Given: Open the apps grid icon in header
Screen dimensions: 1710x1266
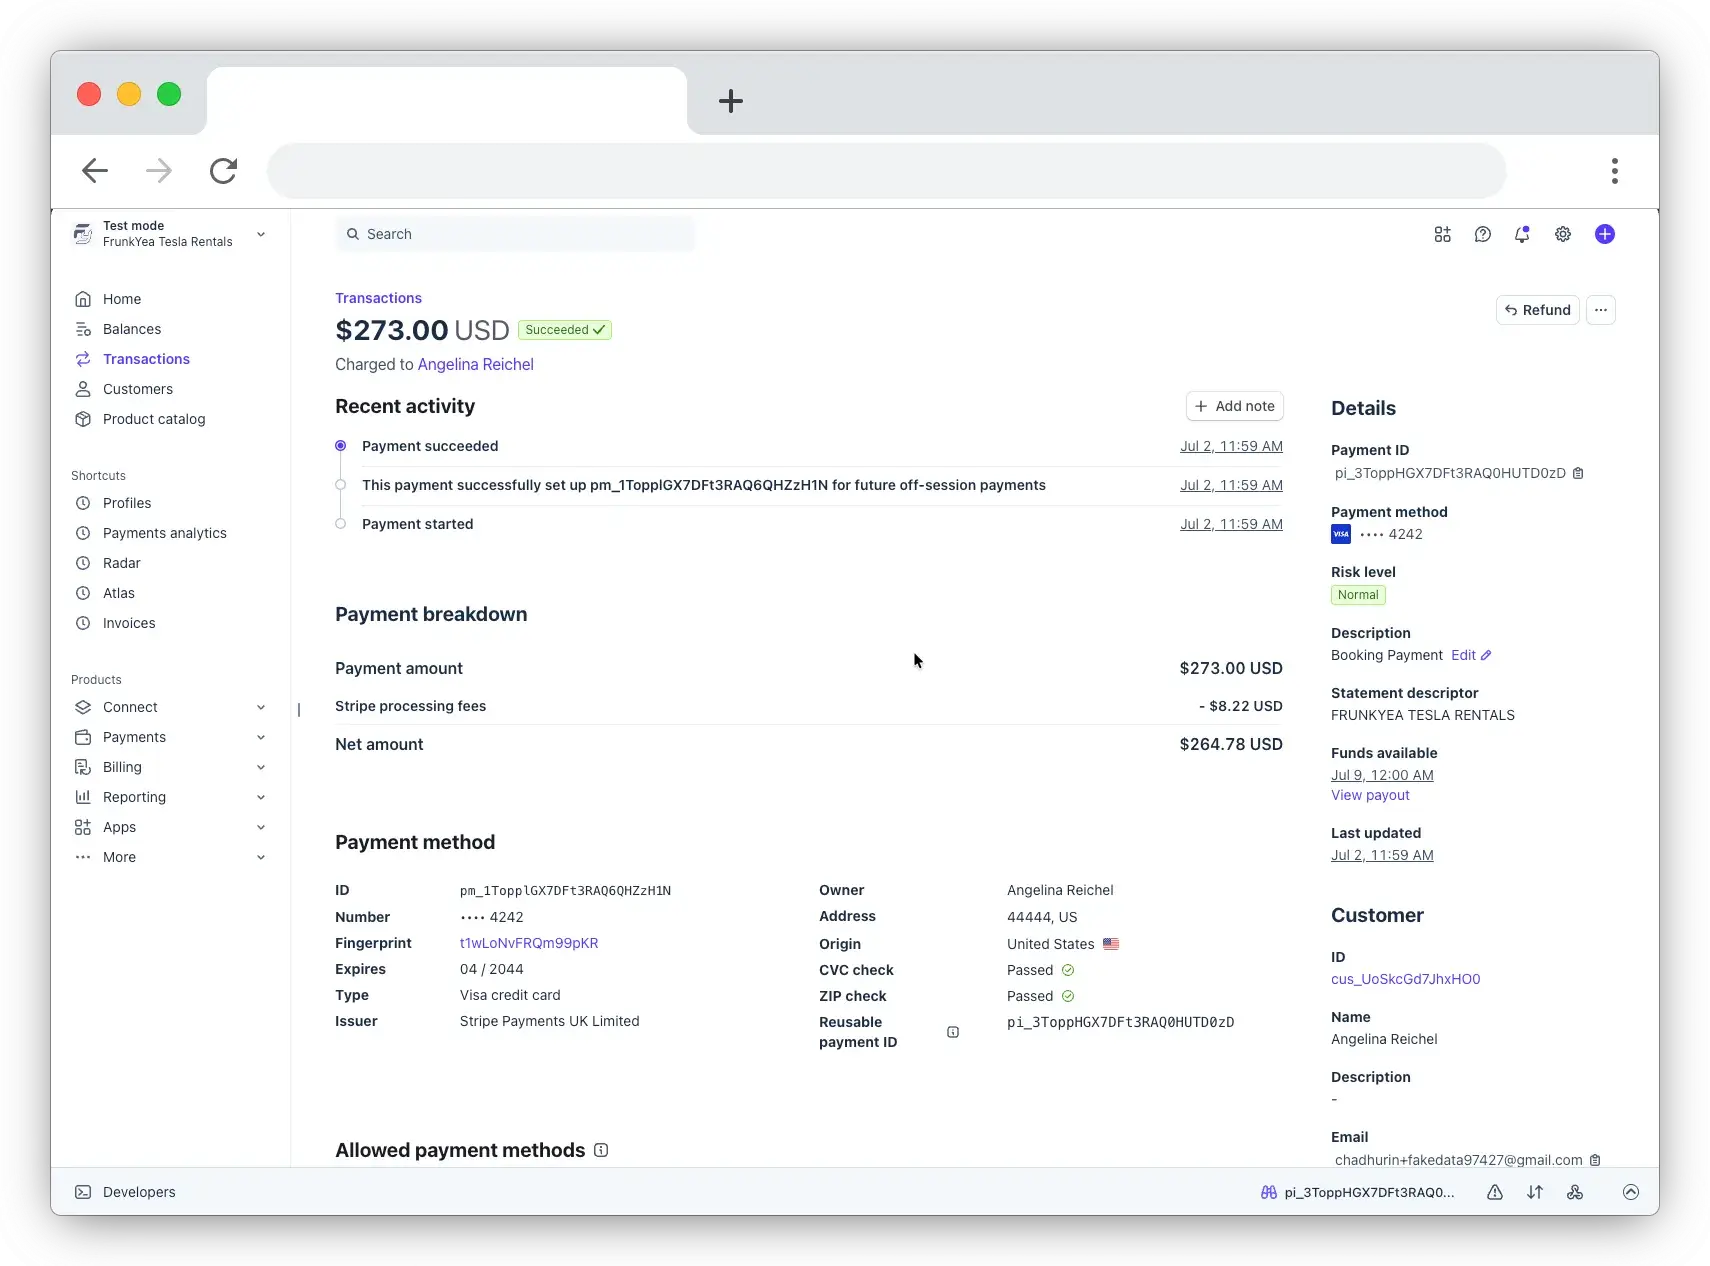Looking at the screenshot, I should 1442,234.
